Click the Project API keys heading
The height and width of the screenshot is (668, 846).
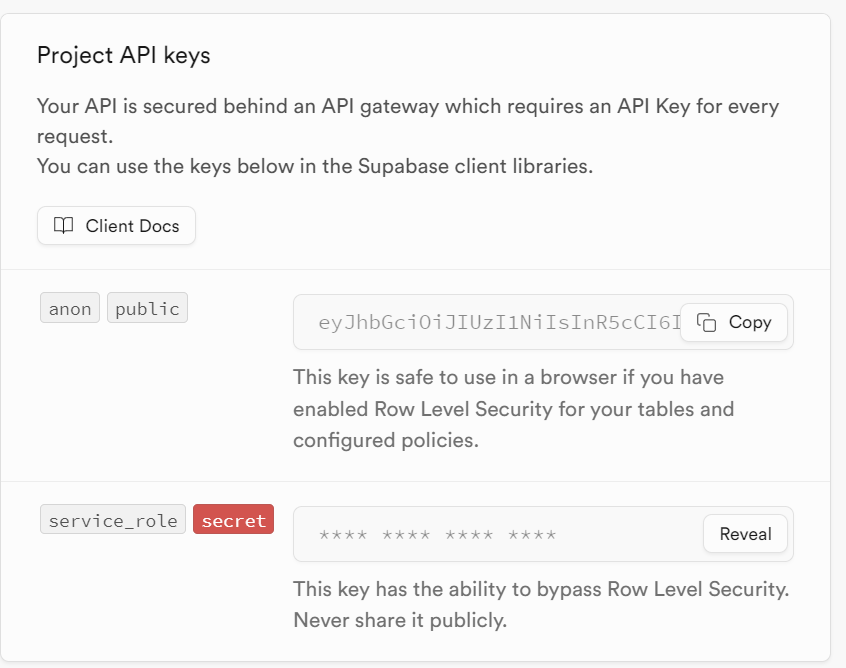coord(124,56)
